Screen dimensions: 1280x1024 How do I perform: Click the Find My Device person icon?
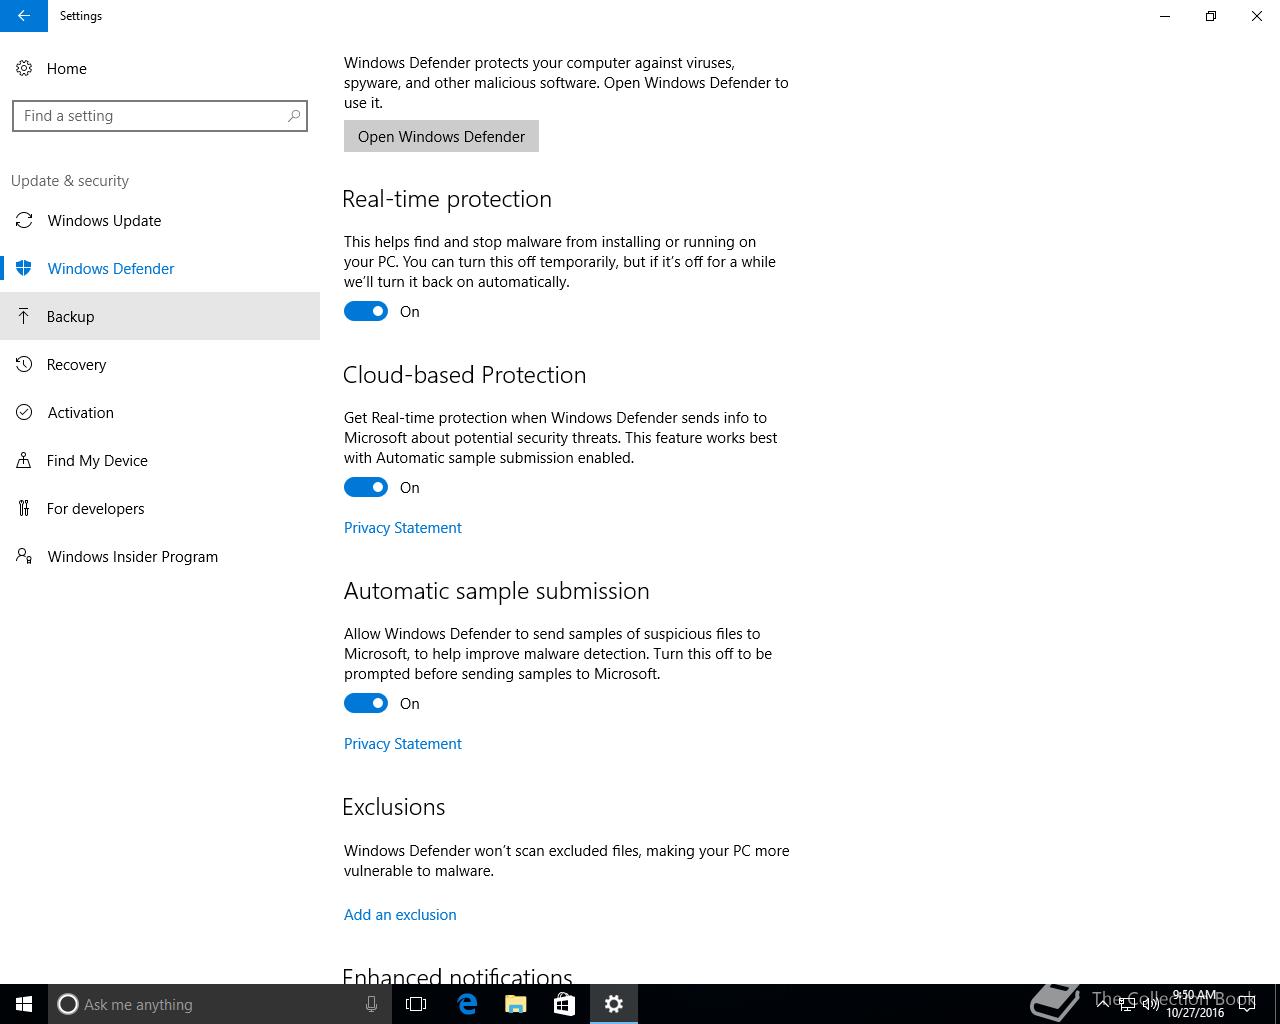tap(24, 460)
